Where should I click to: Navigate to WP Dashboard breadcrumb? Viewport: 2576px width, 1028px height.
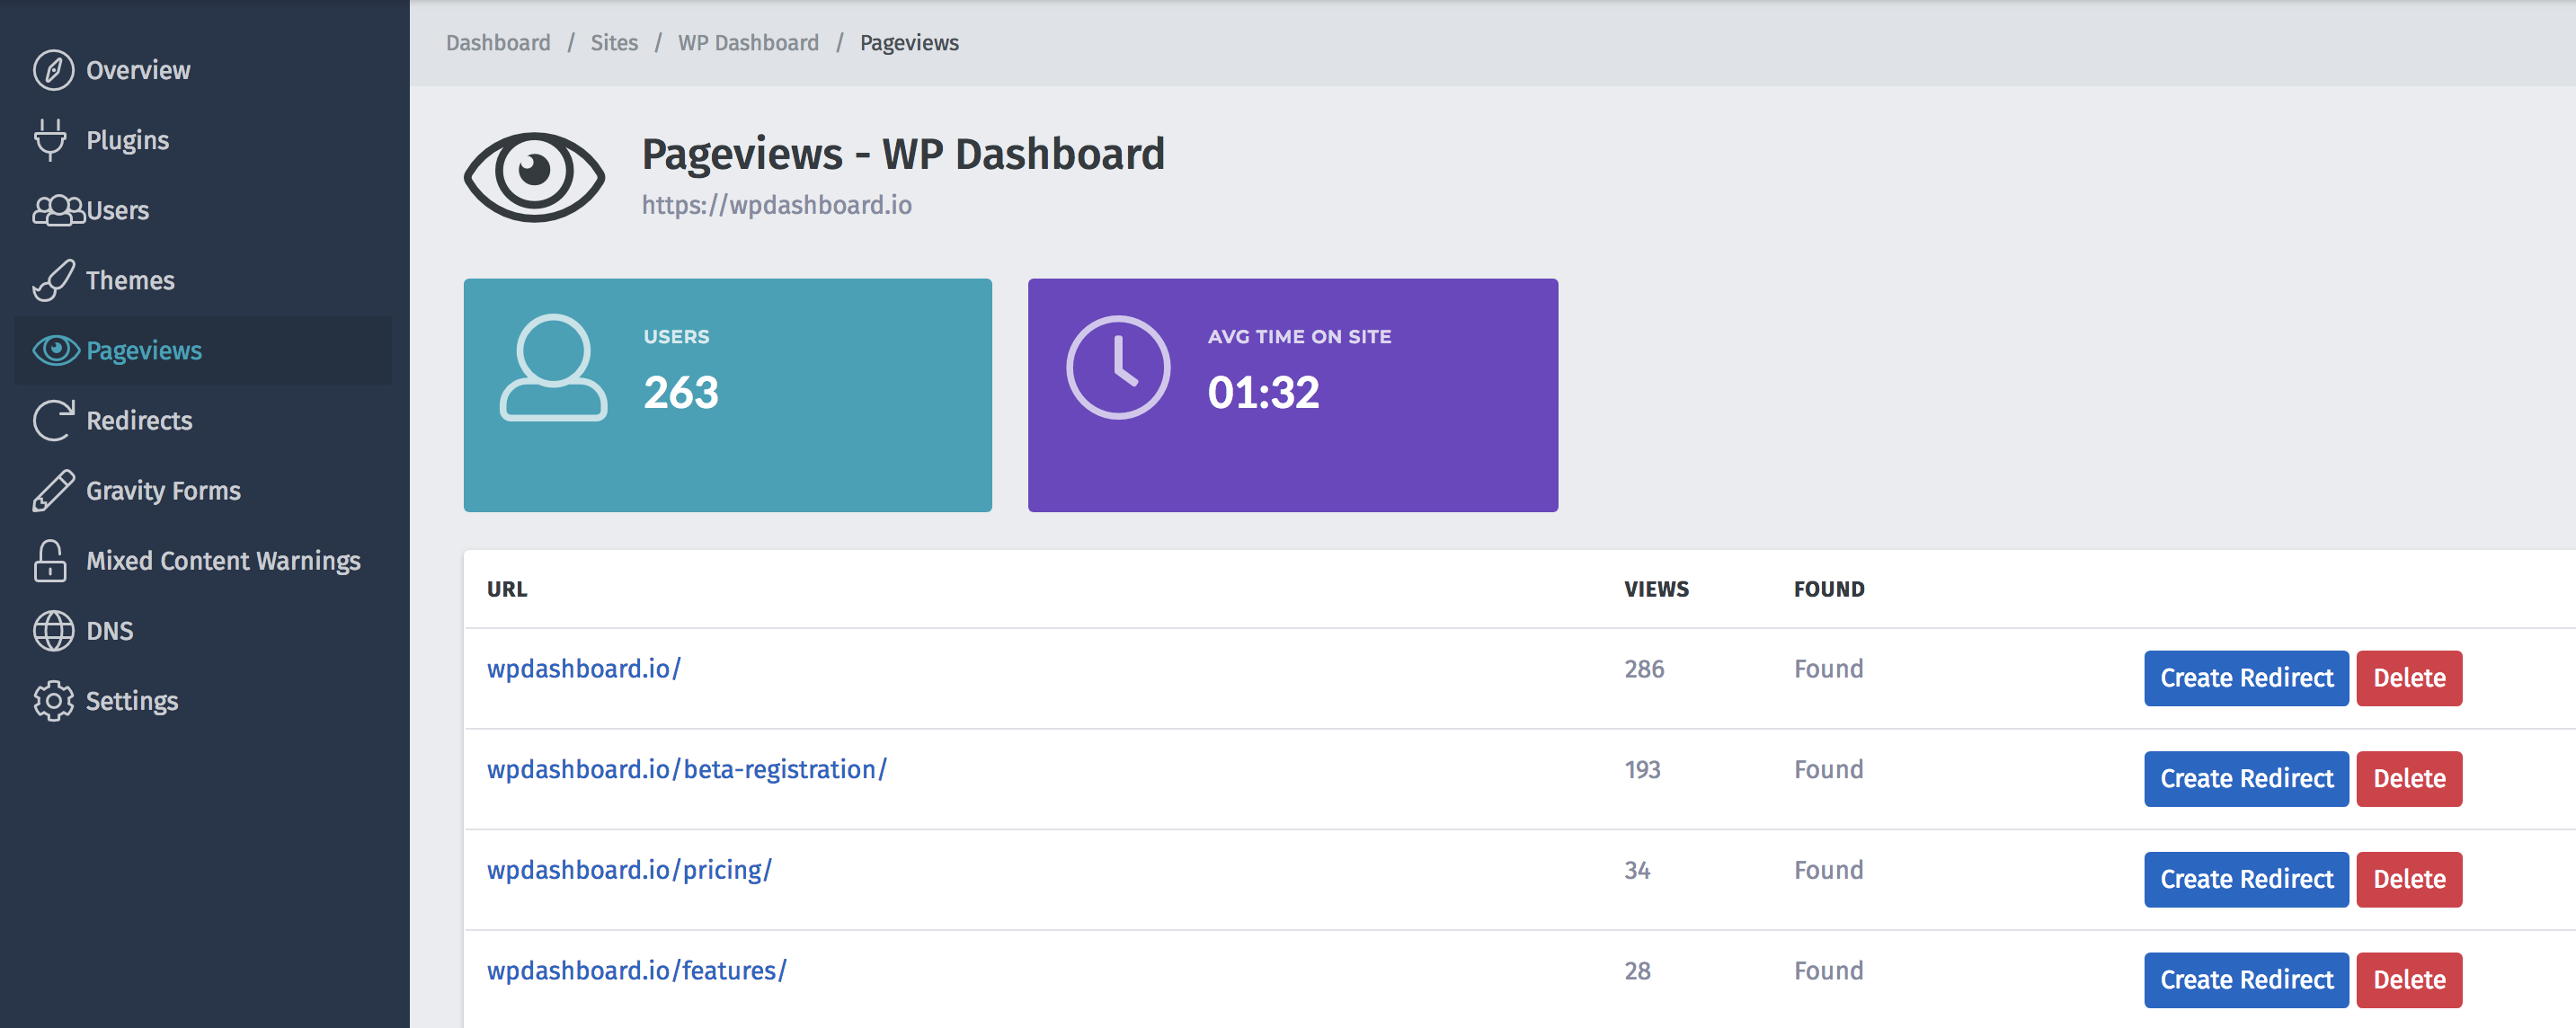[x=748, y=42]
